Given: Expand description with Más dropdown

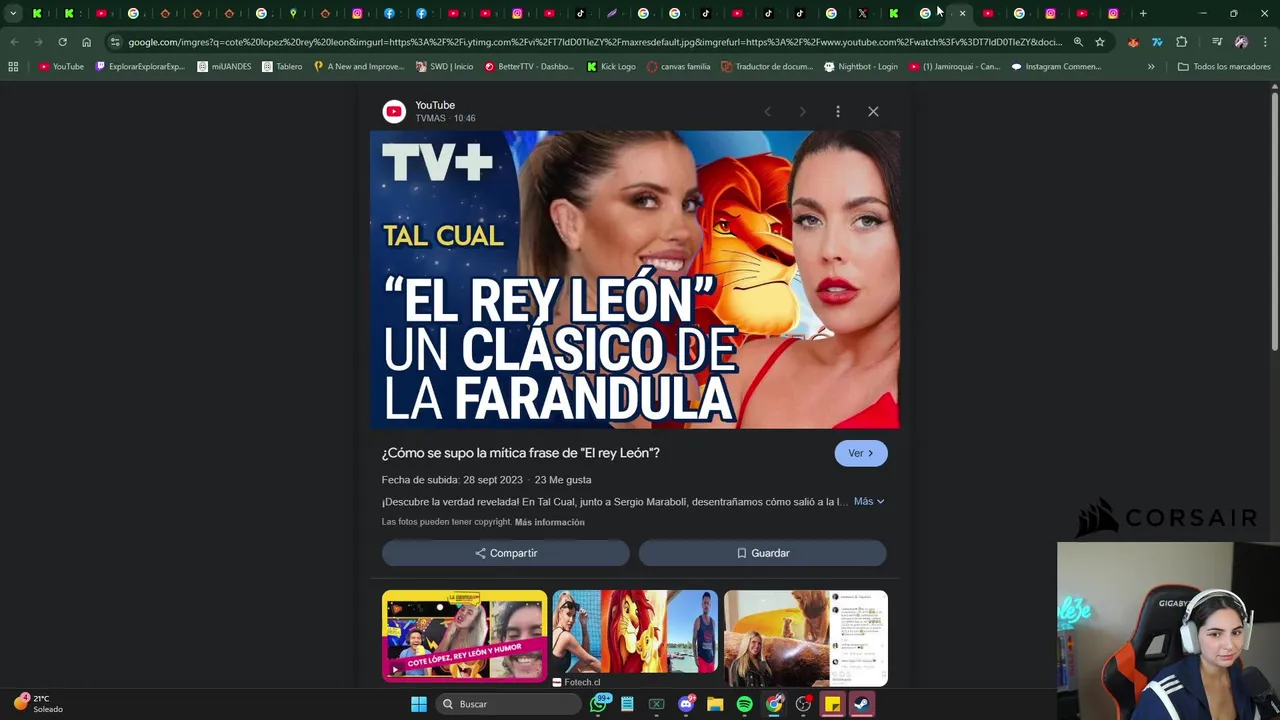Looking at the screenshot, I should click(x=869, y=501).
